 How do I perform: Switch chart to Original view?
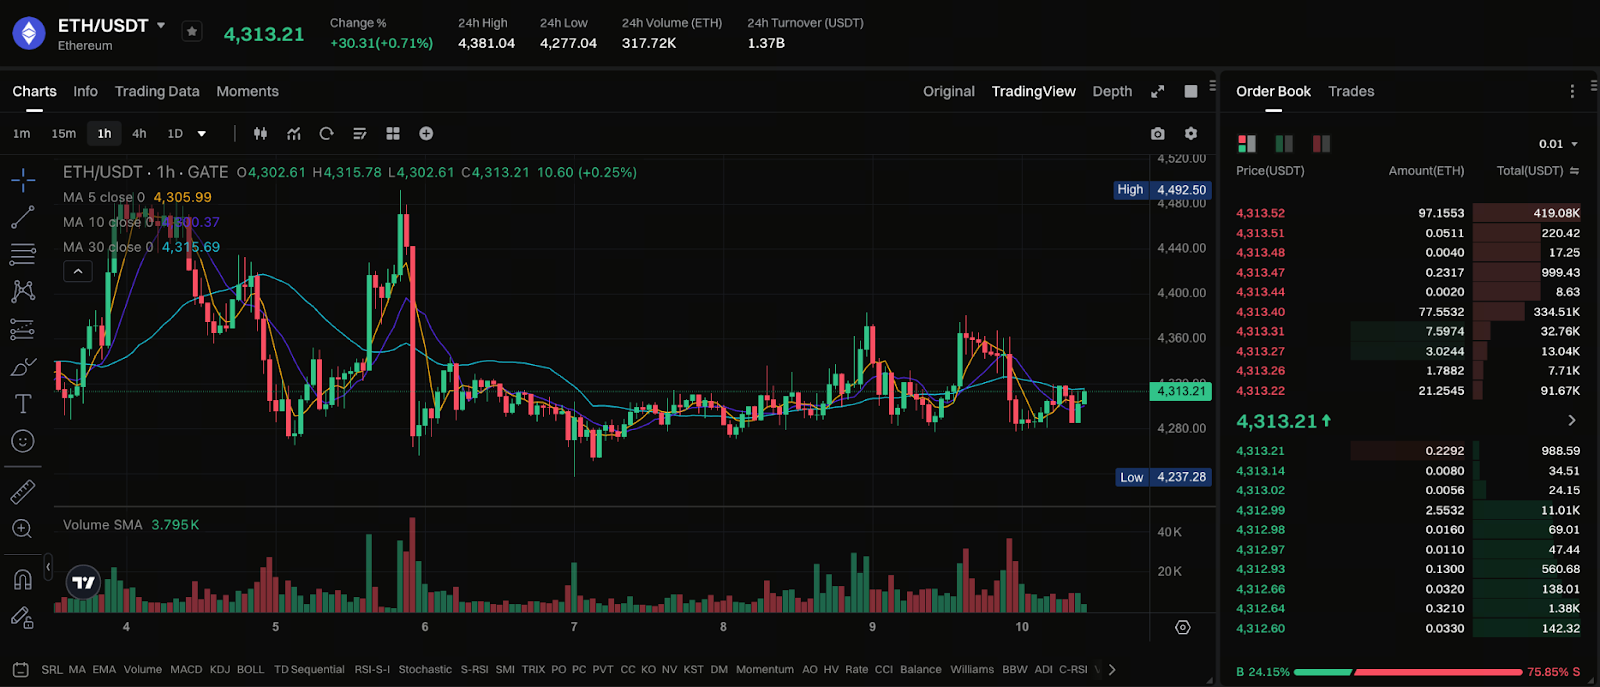(948, 91)
